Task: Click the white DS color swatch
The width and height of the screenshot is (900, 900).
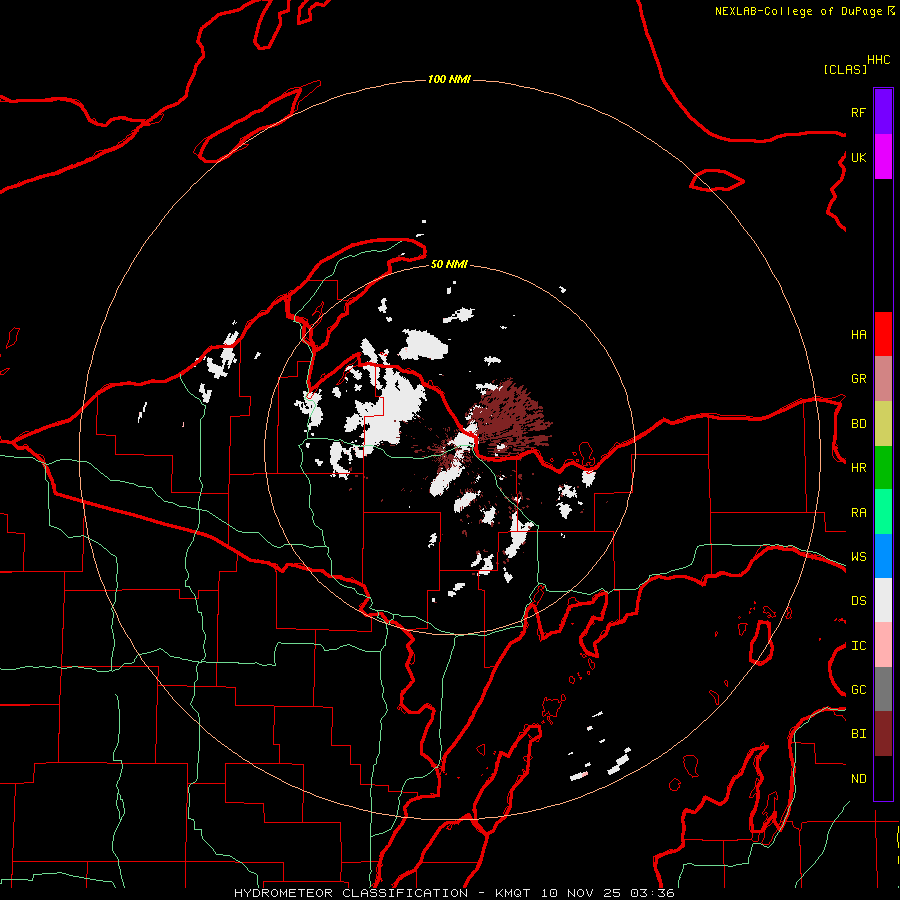Action: click(x=883, y=600)
